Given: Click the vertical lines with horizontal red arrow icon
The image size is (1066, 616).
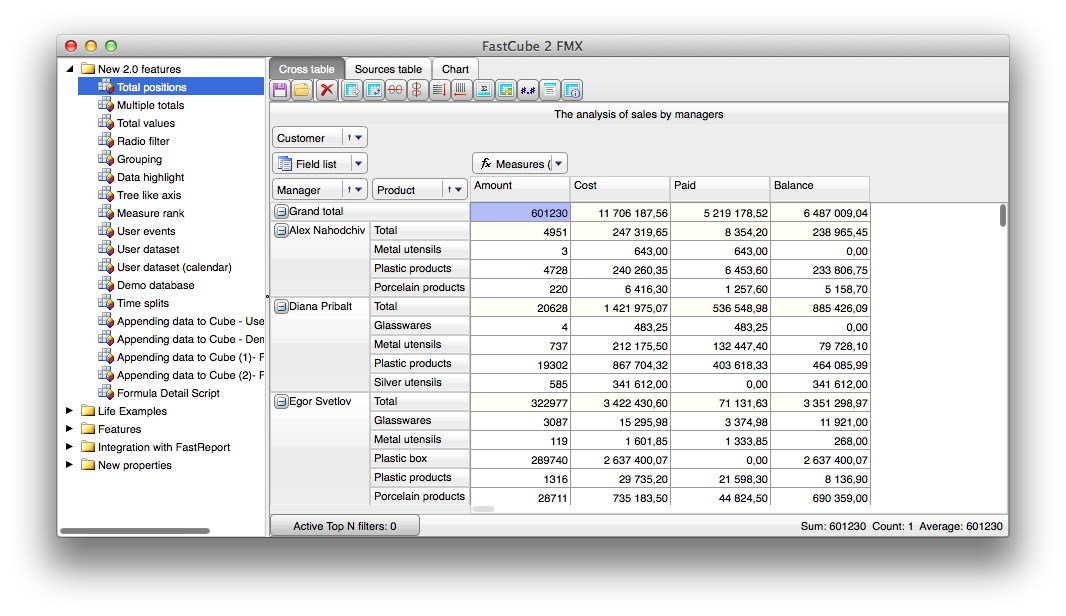Looking at the screenshot, I should coord(461,90).
